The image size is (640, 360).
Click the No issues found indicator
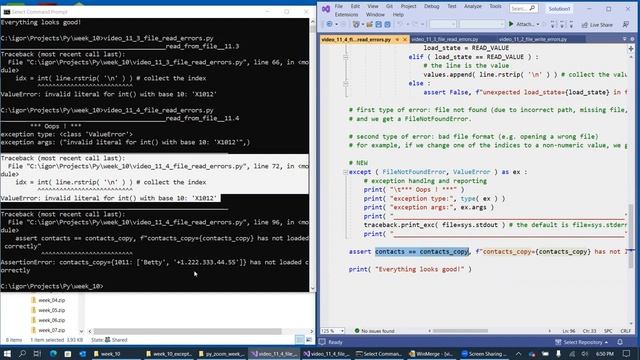point(374,331)
